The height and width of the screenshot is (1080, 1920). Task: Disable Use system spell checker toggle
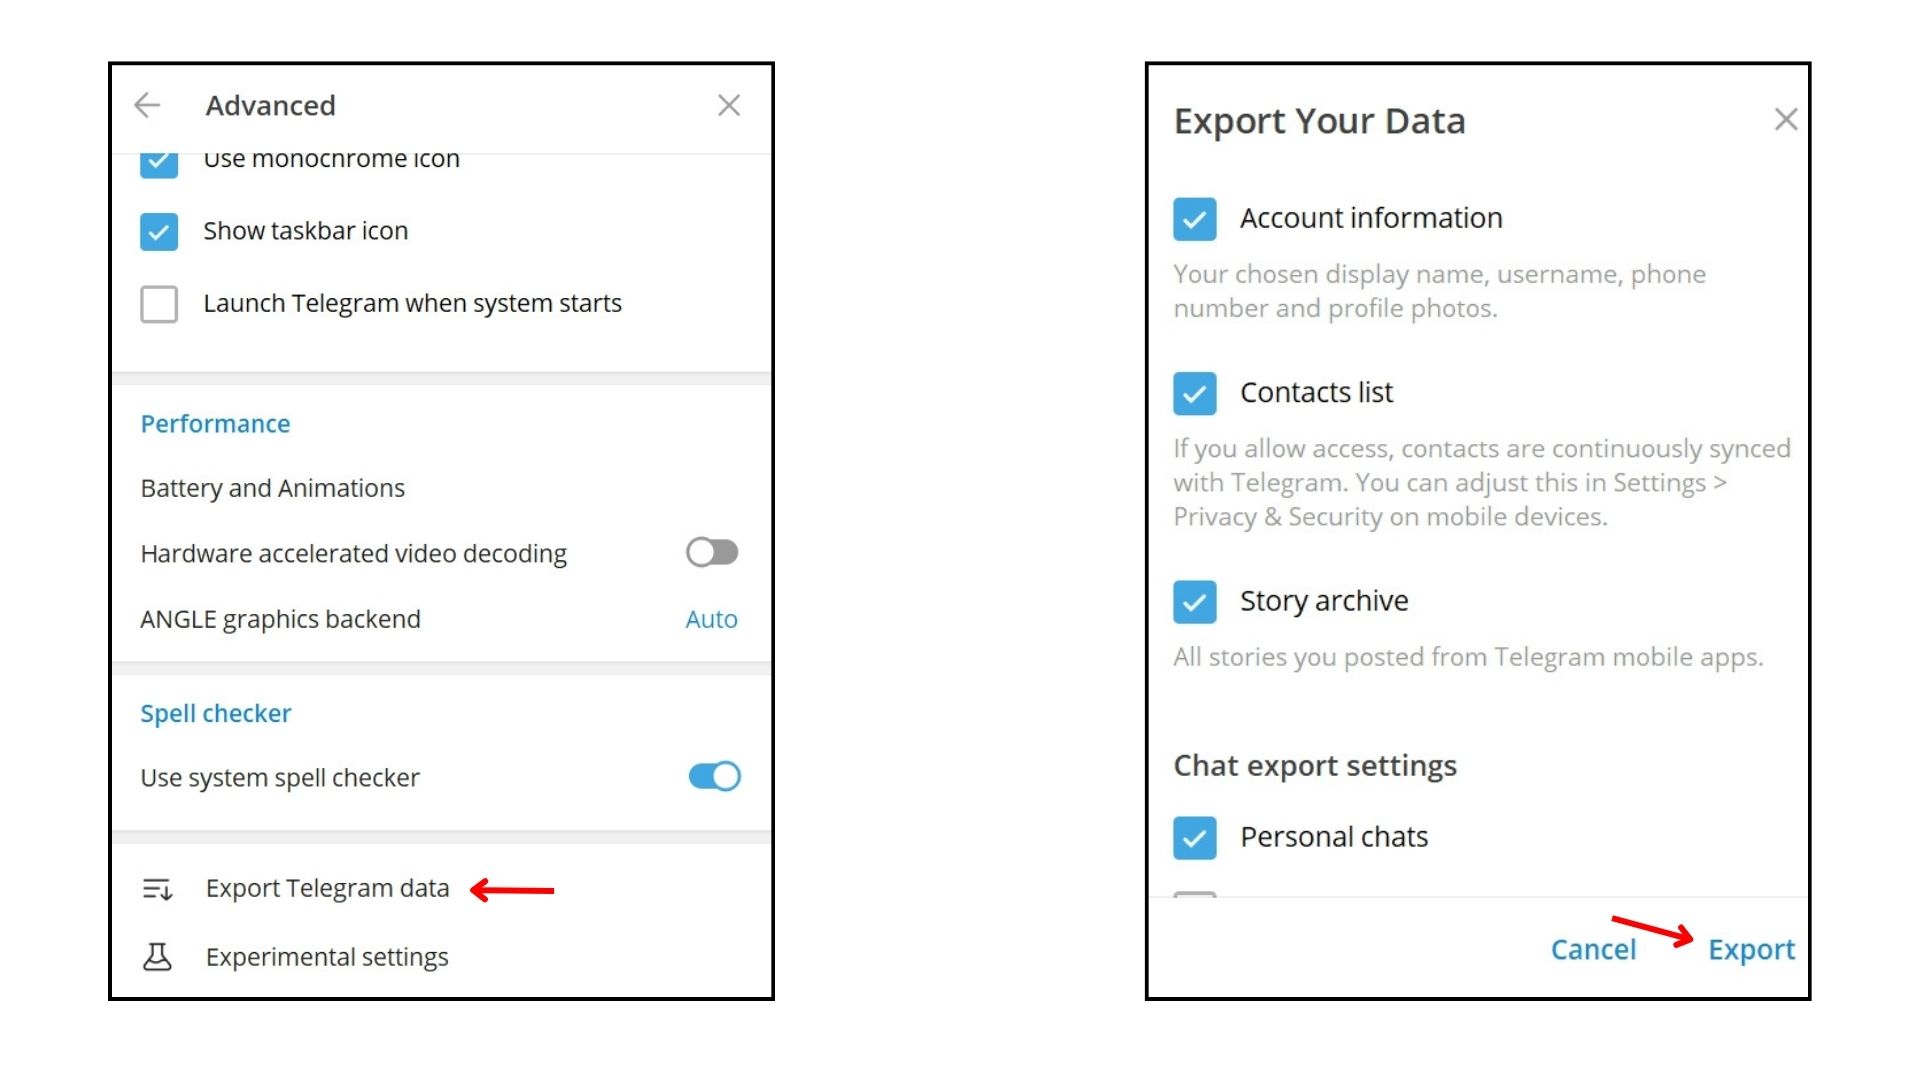pyautogui.click(x=714, y=777)
